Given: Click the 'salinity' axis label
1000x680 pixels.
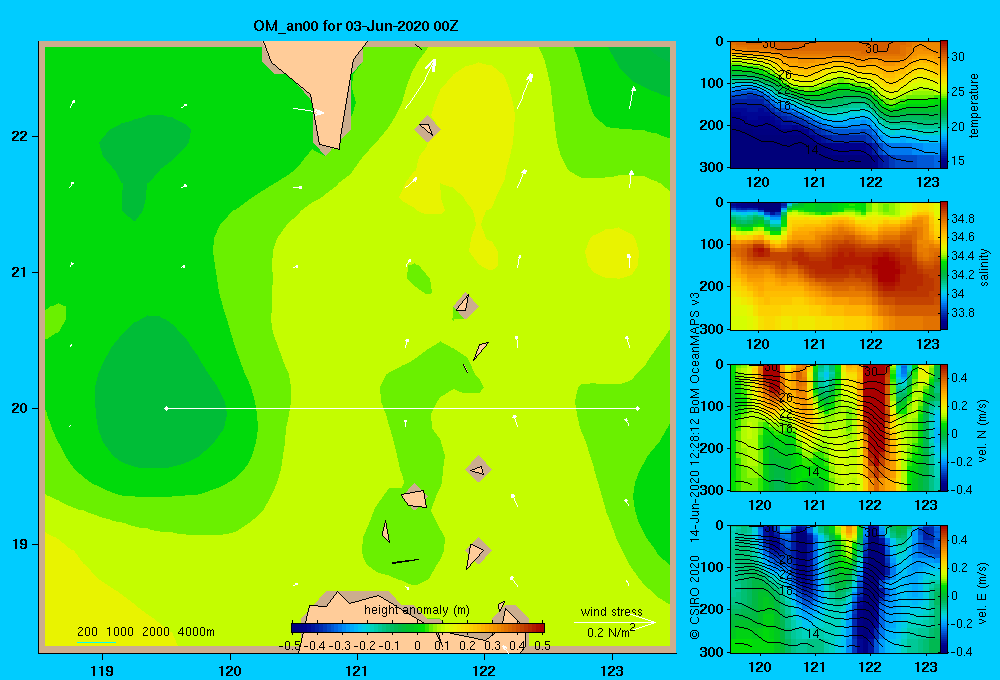Looking at the screenshot, I should 984,267.
